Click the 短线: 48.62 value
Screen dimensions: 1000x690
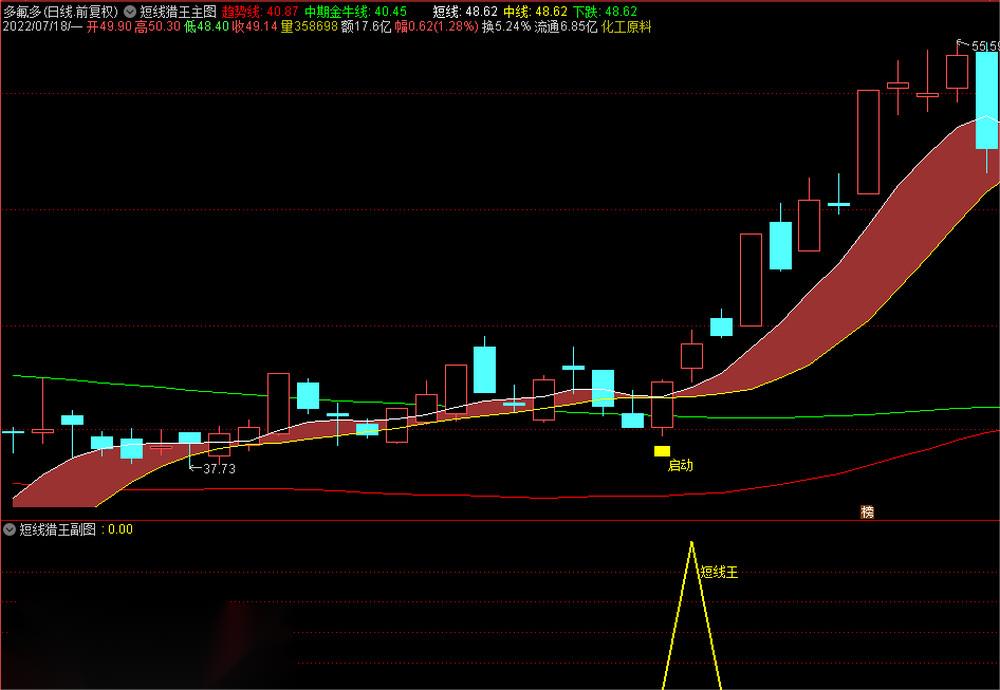click(x=466, y=11)
